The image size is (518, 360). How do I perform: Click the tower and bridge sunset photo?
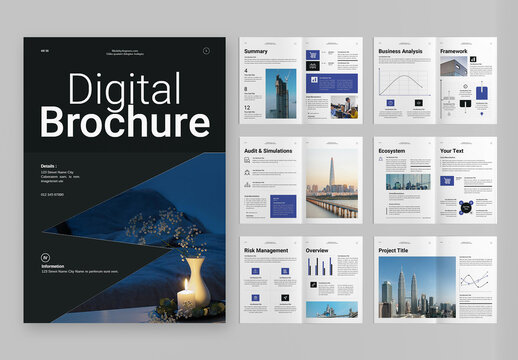[332, 183]
